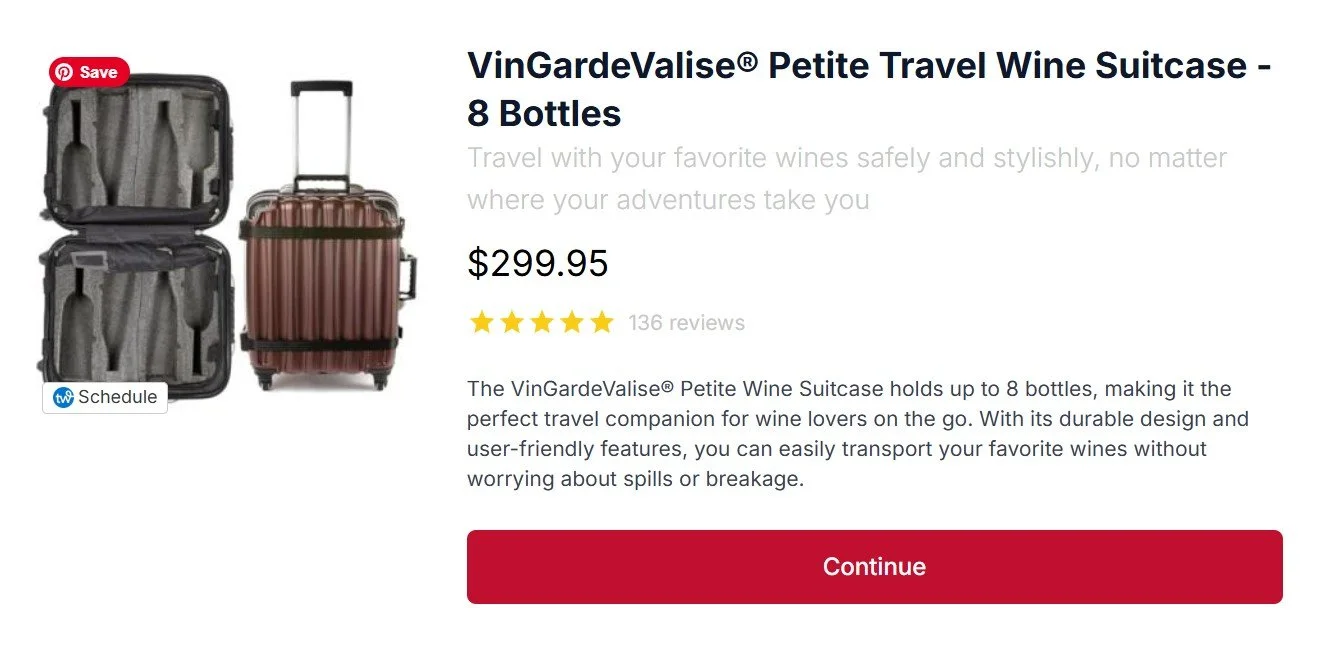The height and width of the screenshot is (646, 1324).
Task: Click the third gold rating star
Action: pos(542,322)
